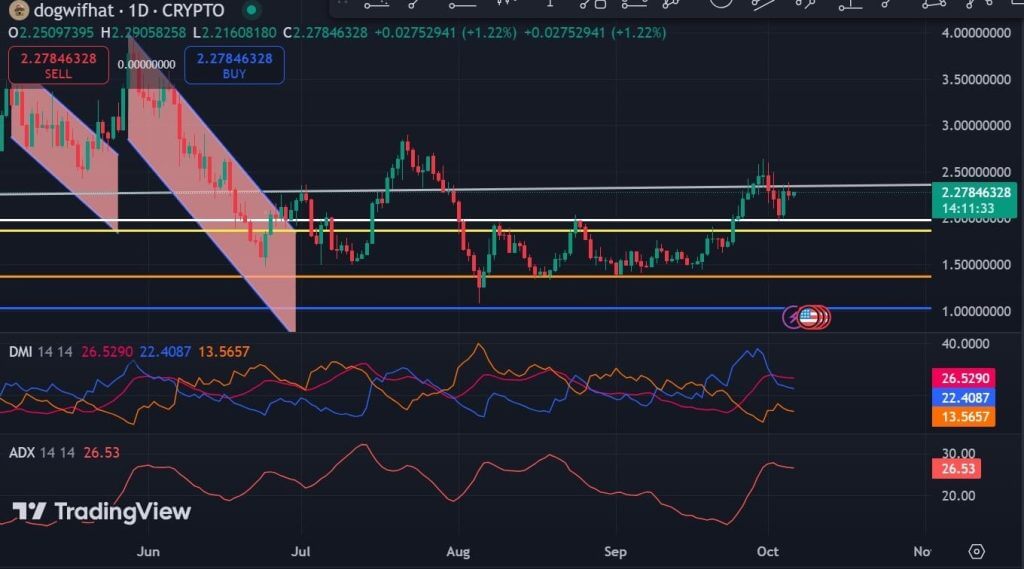Click the close value C2.27846328
1024x569 pixels.
click(325, 33)
